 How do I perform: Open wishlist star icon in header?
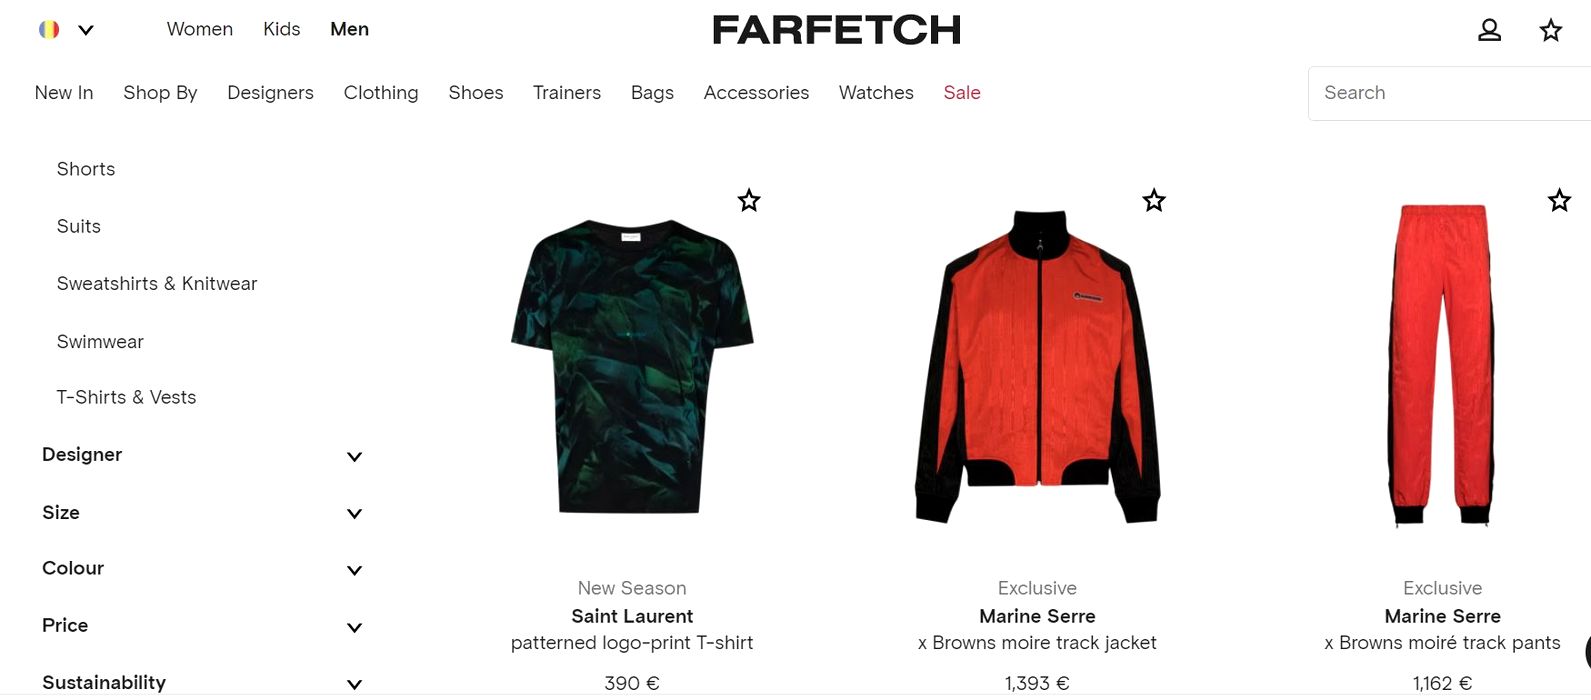1550,30
